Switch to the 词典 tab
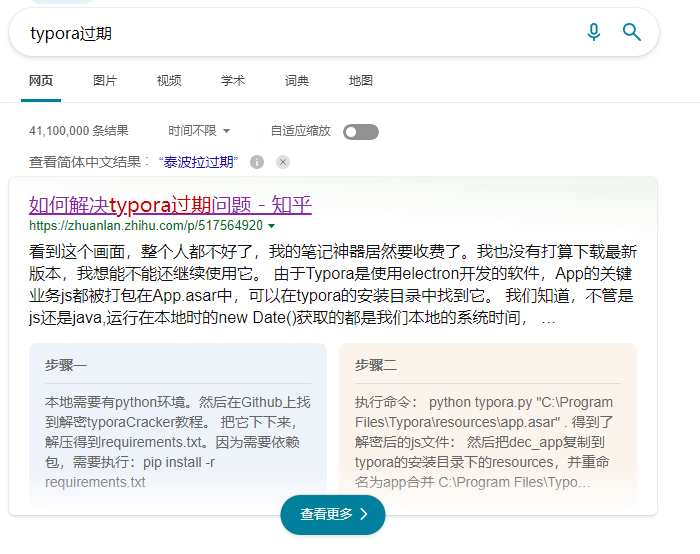Image resolution: width=700 pixels, height=554 pixels. pyautogui.click(x=296, y=81)
